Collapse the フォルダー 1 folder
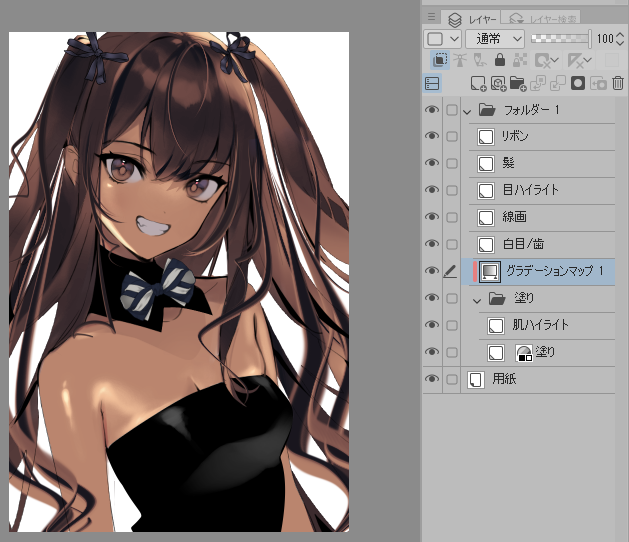This screenshot has height=542, width=629. (x=467, y=109)
